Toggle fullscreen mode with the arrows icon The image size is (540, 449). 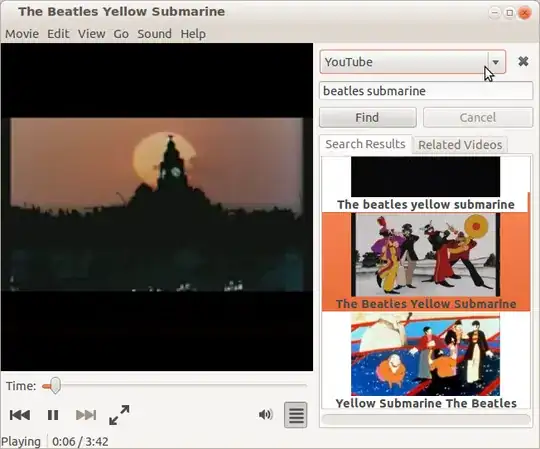pos(119,415)
